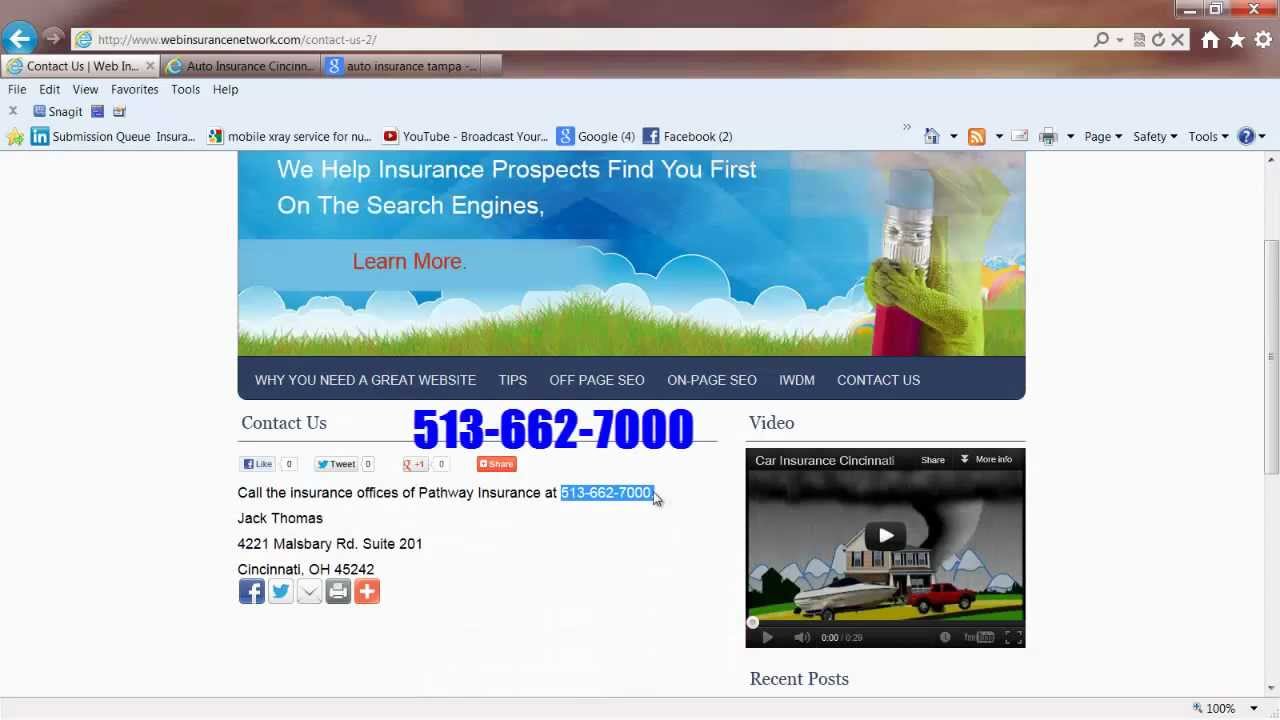Open Submission Queue LinkedIn favorite
Viewport: 1280px width, 720px height.
click(113, 136)
